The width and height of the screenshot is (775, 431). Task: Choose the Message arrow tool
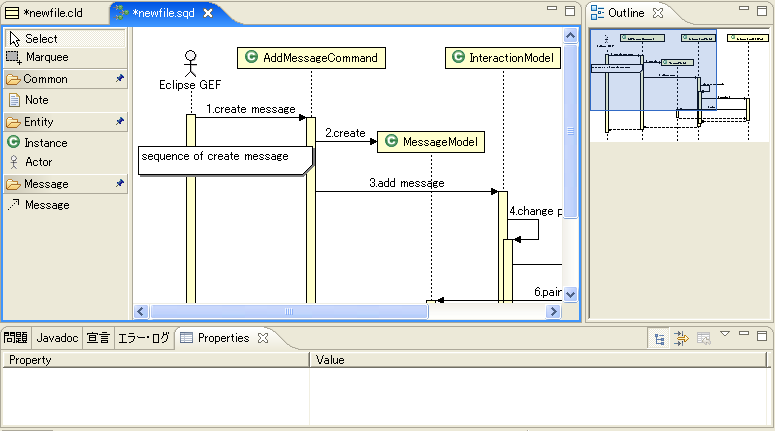coord(65,205)
